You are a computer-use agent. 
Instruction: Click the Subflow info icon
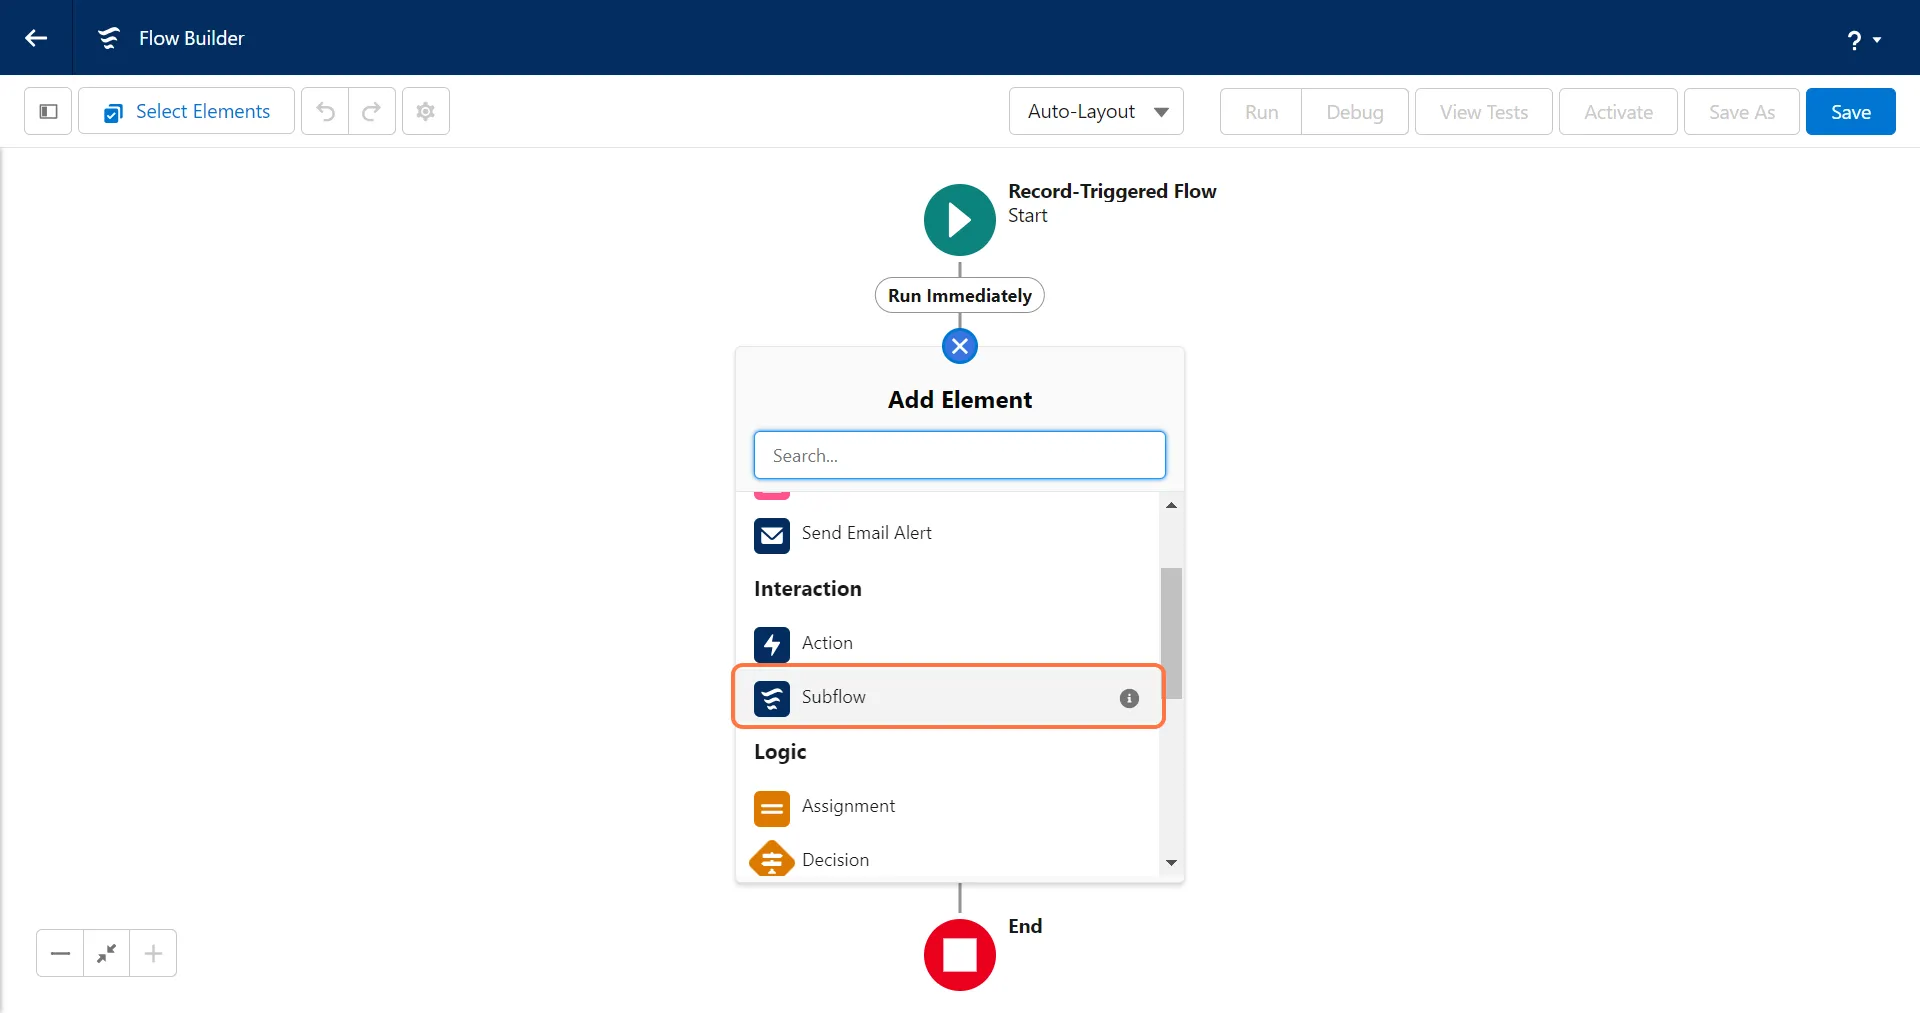[x=1129, y=698]
